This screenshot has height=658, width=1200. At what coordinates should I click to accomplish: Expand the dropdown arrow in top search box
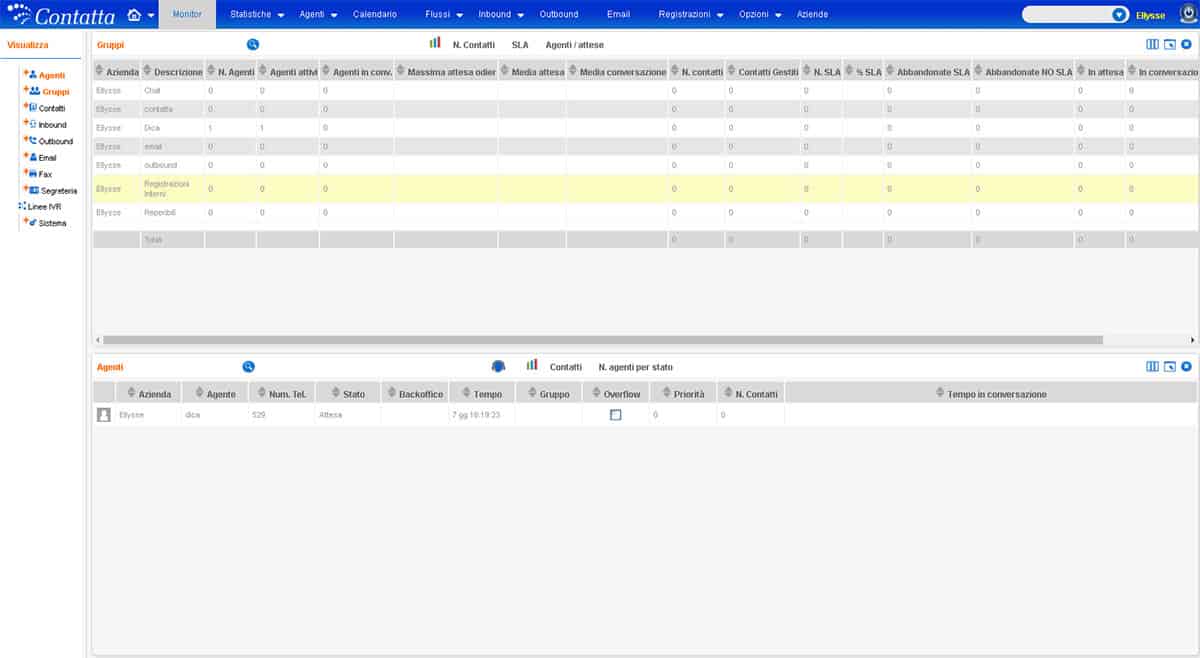[1119, 15]
